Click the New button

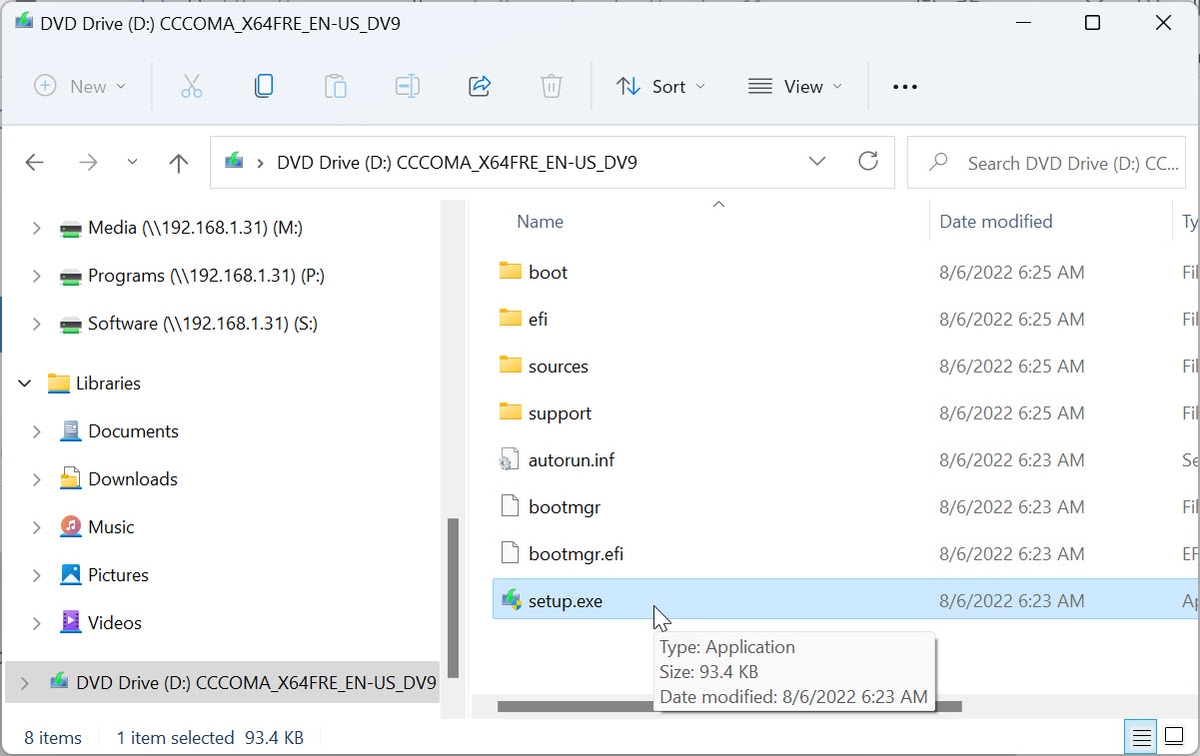(x=78, y=86)
